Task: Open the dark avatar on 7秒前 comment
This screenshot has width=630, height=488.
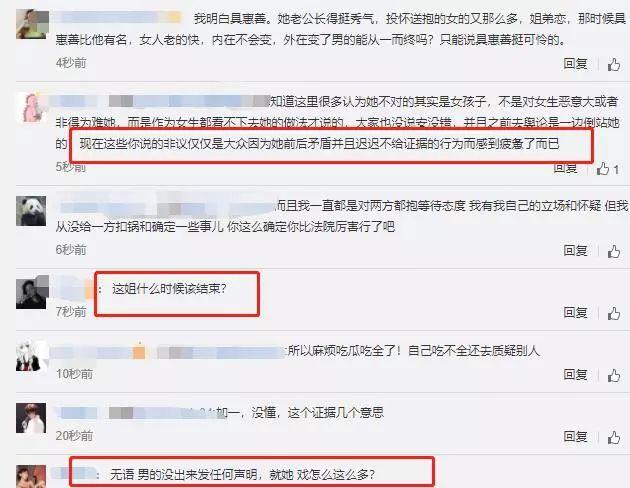Action: (32, 292)
